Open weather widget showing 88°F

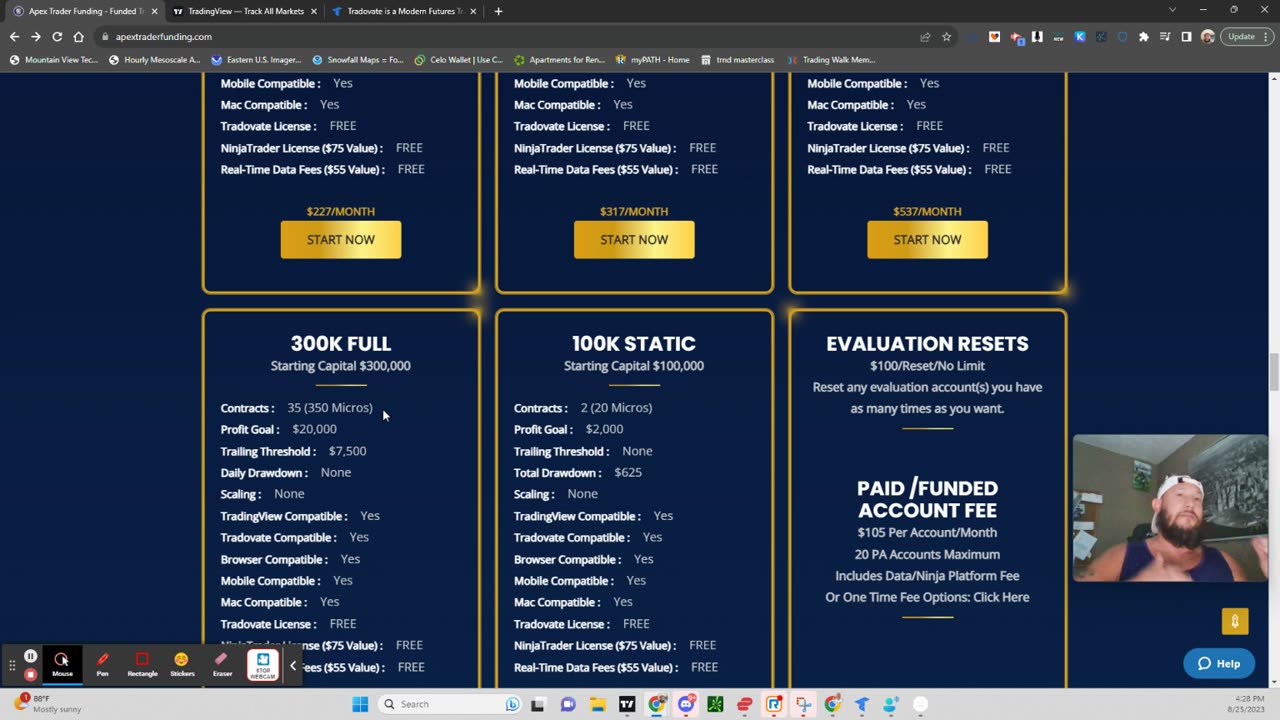tap(48, 704)
